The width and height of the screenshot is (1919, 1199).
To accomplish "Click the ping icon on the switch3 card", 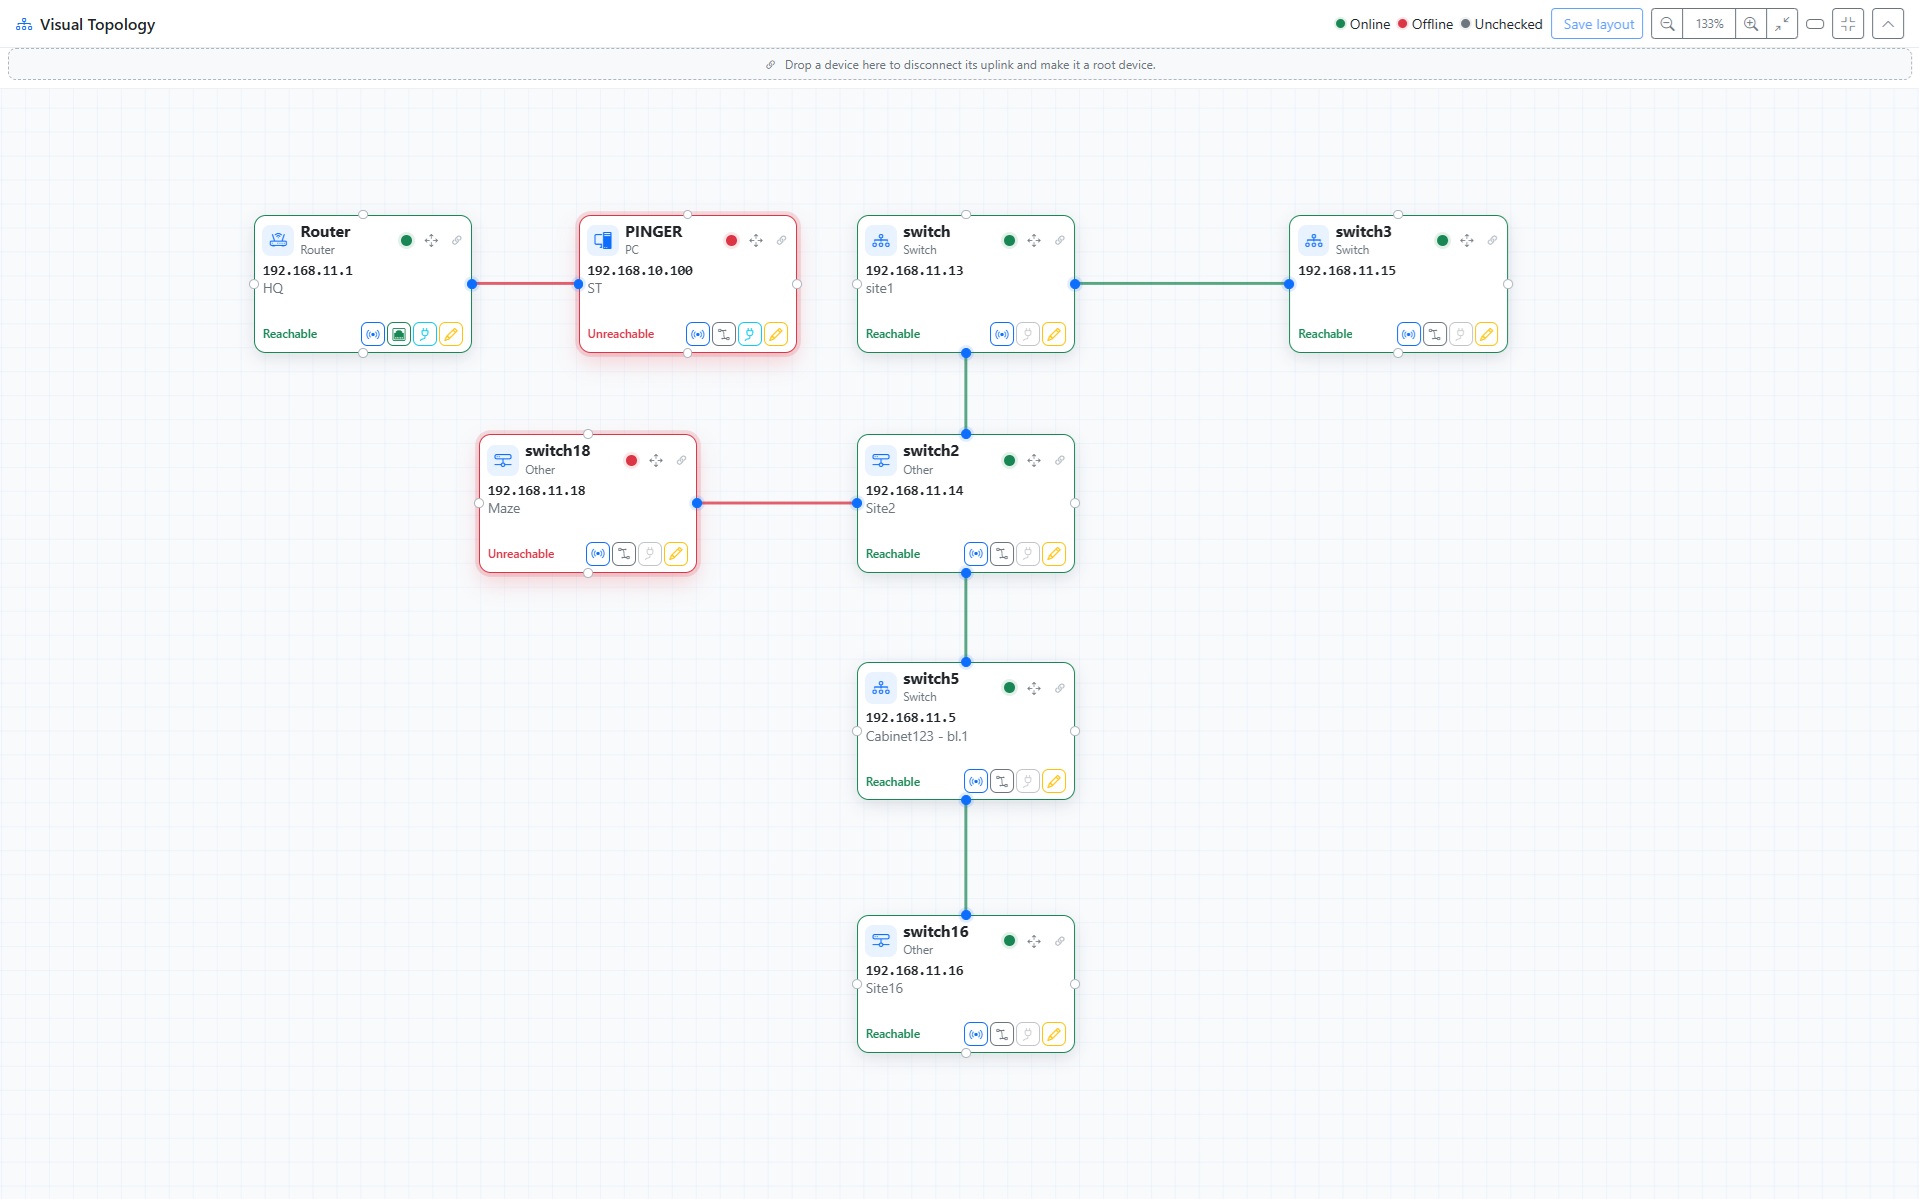I will (1409, 334).
